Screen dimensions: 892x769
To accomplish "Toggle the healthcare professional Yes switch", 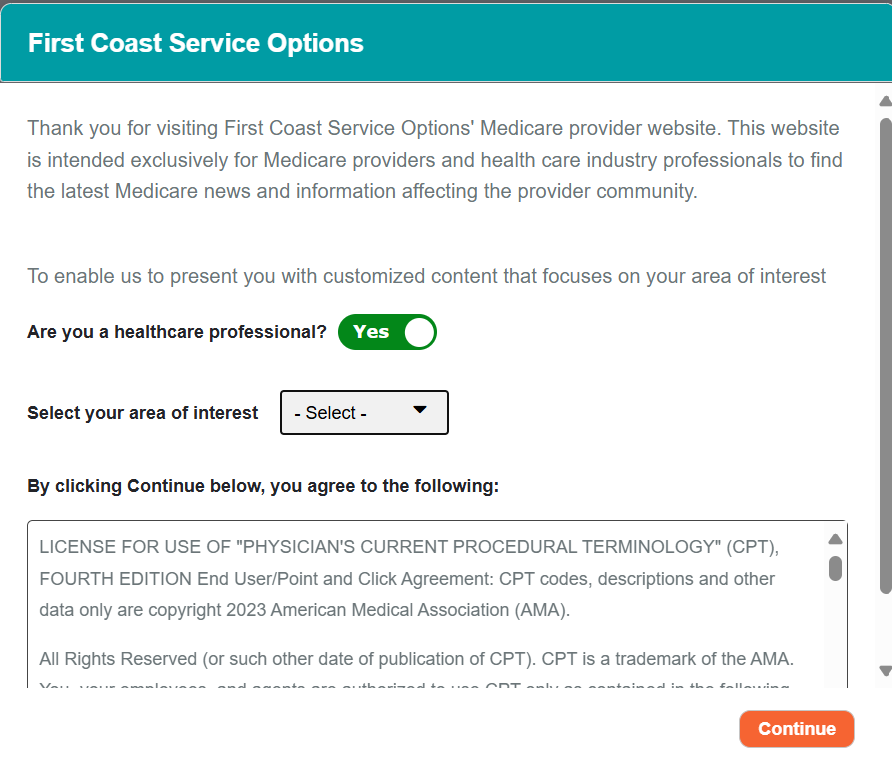I will [x=387, y=332].
